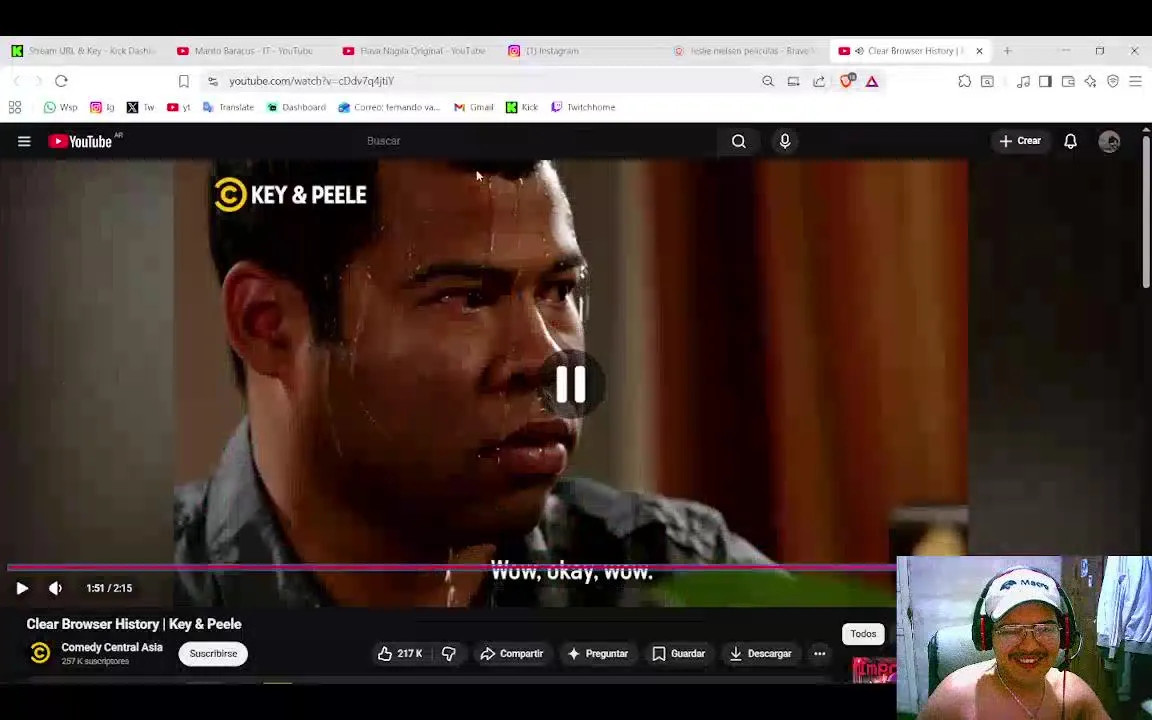The width and height of the screenshot is (1152, 720).
Task: Click the large pause overlay on the video
Action: pyautogui.click(x=571, y=384)
